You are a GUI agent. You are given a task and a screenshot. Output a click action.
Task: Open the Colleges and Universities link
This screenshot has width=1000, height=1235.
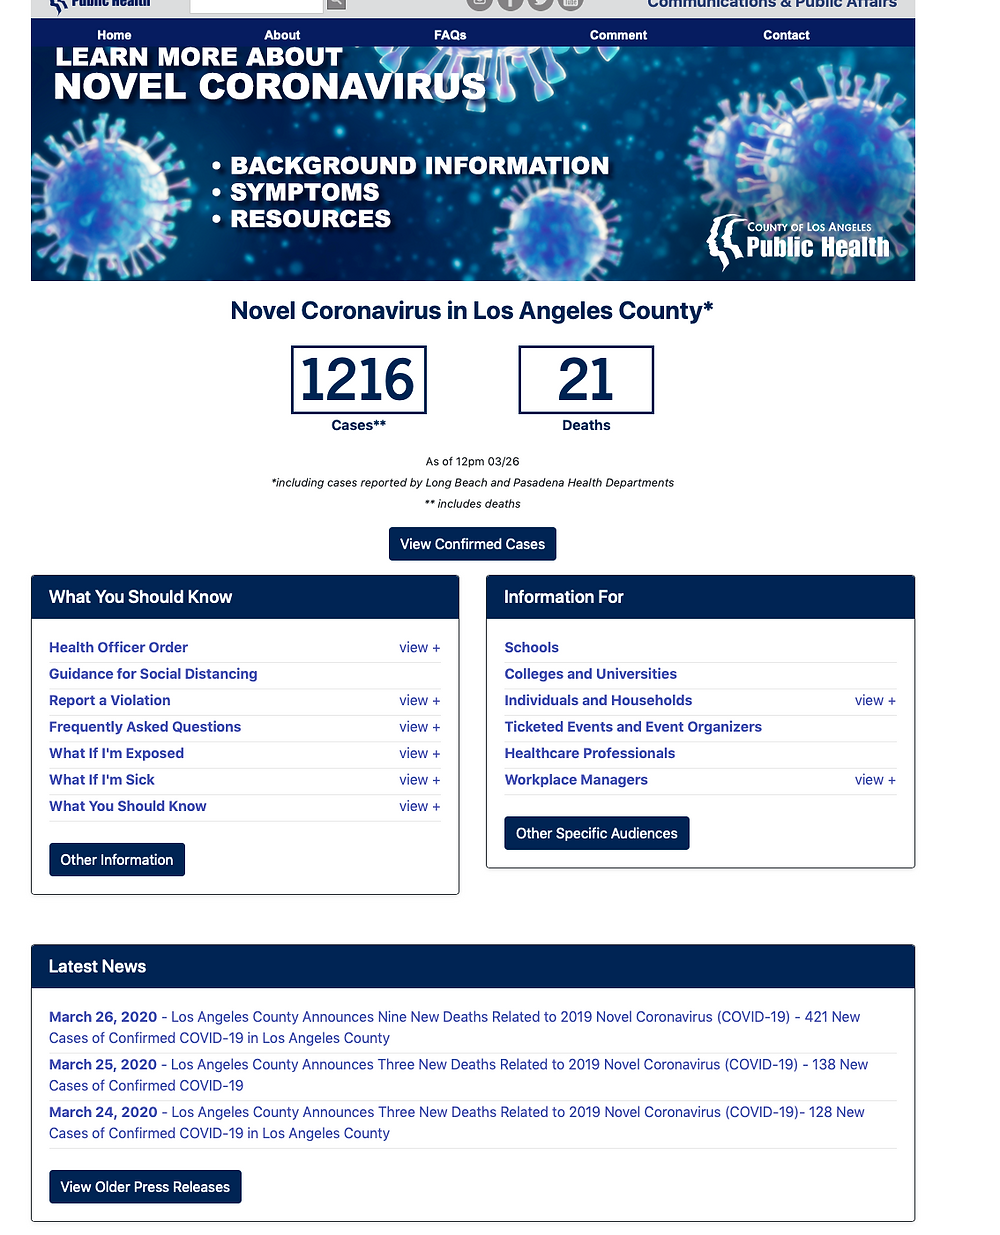(590, 674)
